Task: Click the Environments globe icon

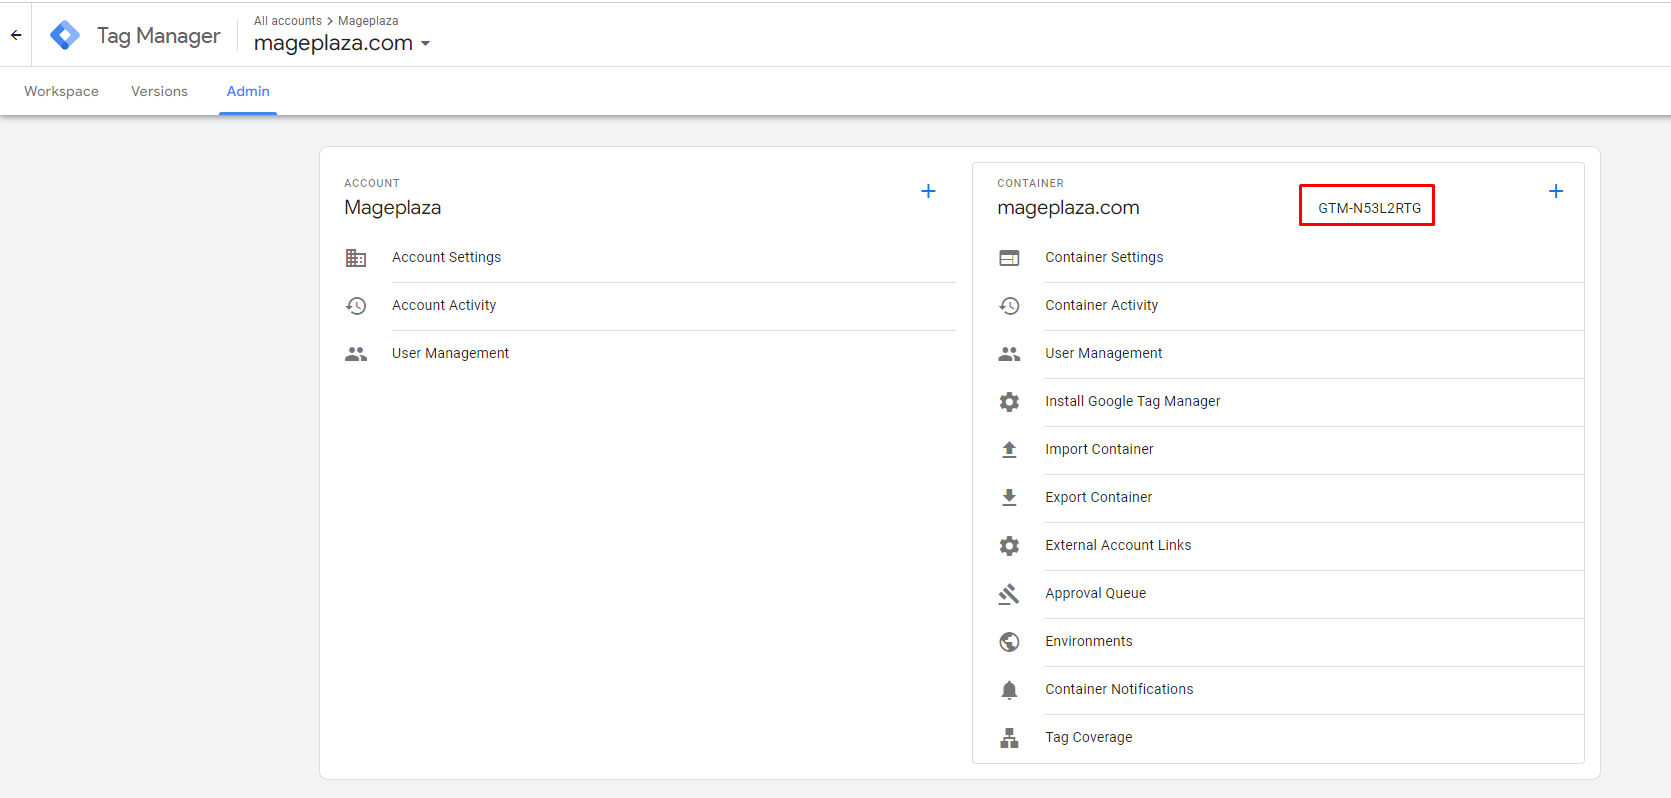Action: 1009,642
